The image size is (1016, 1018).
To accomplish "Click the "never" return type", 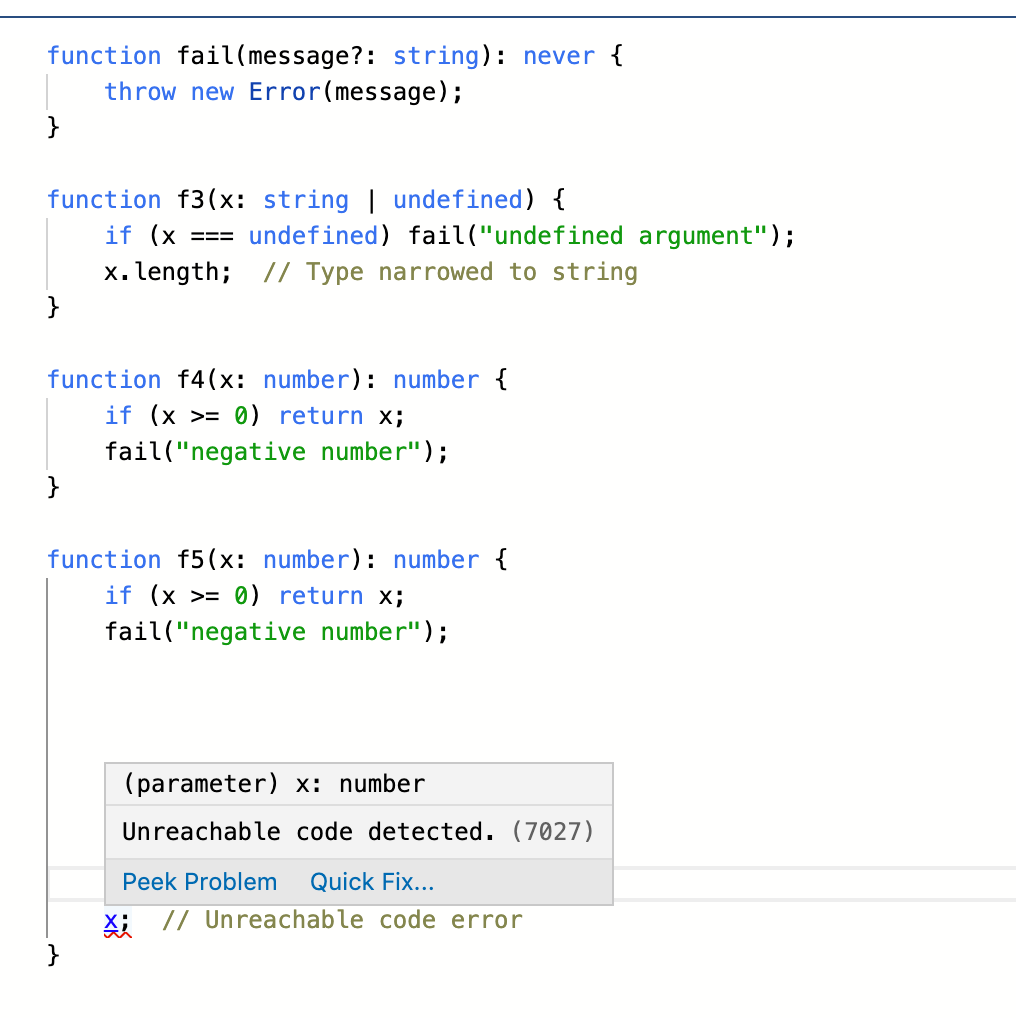I will pyautogui.click(x=559, y=56).
